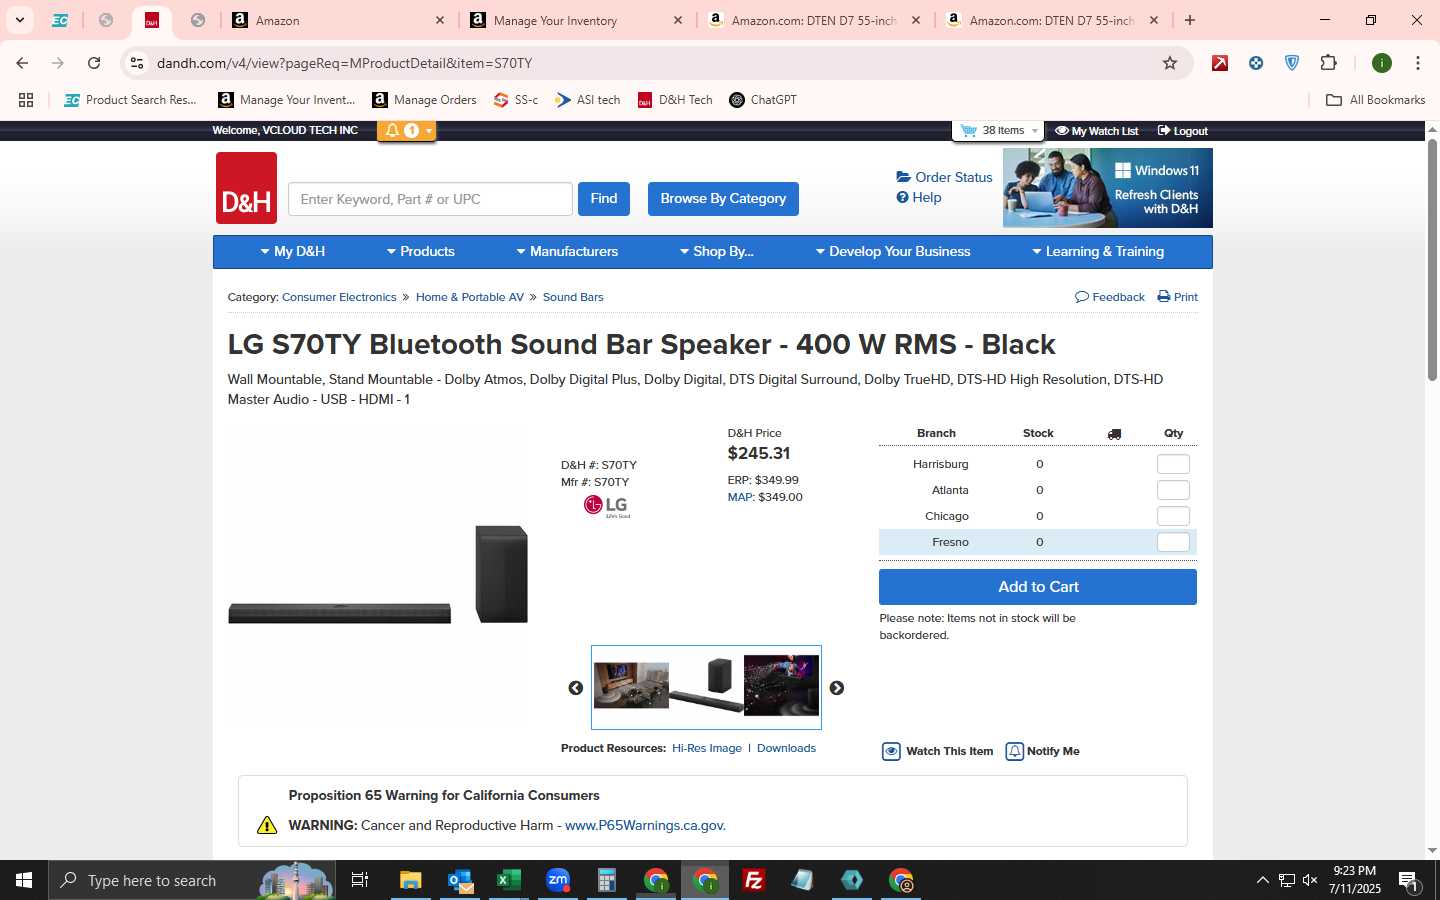This screenshot has height=900, width=1440.
Task: Focus the keyword search field
Action: (x=430, y=199)
